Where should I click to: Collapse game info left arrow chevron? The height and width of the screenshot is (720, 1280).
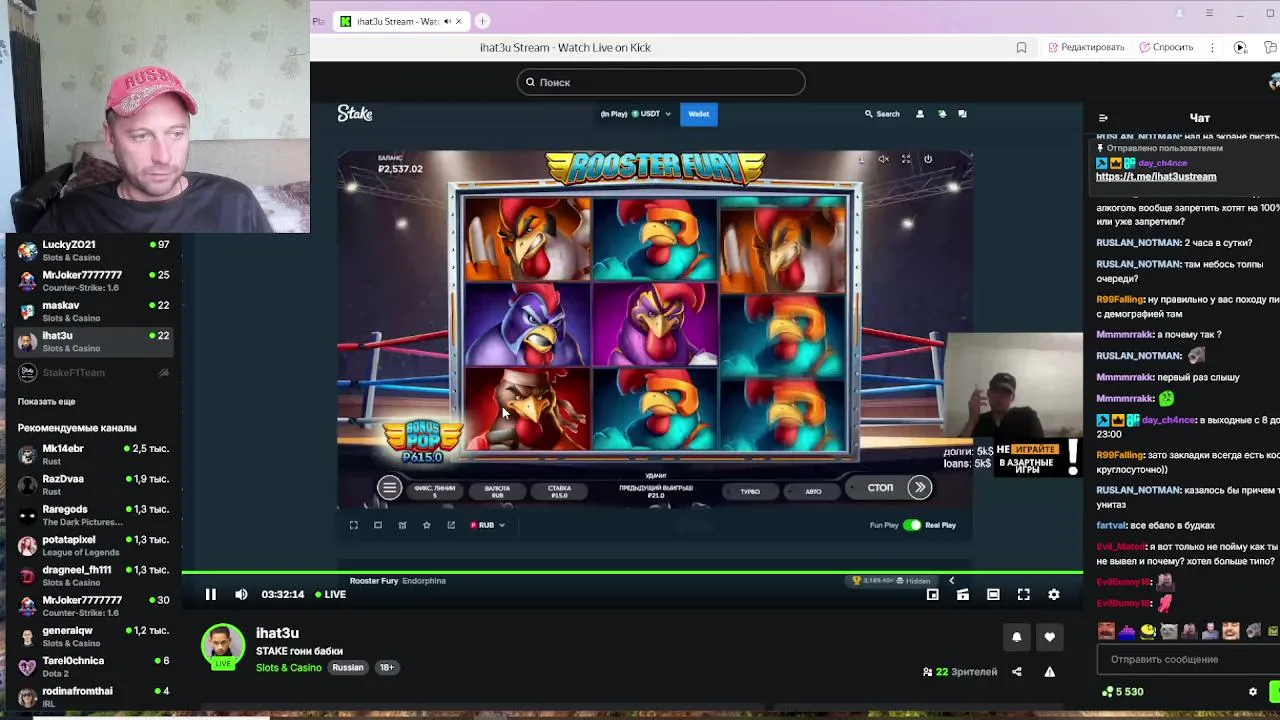pyautogui.click(x=951, y=580)
